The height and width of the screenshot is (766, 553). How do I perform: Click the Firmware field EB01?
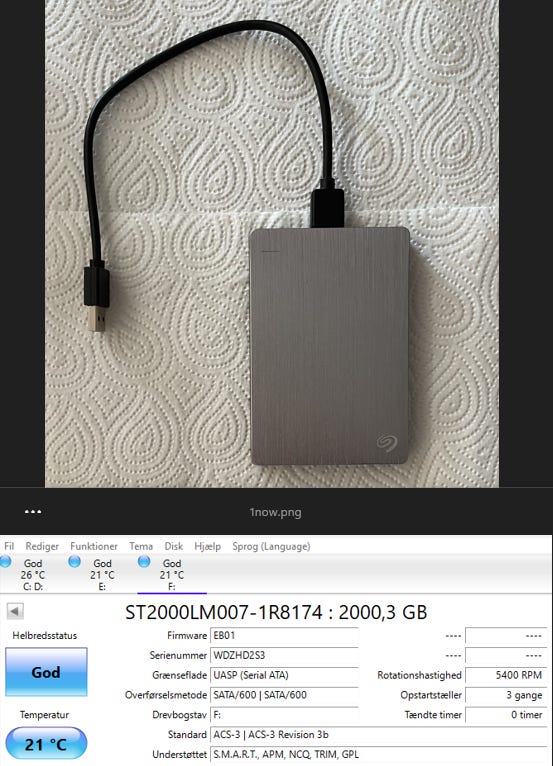click(284, 636)
